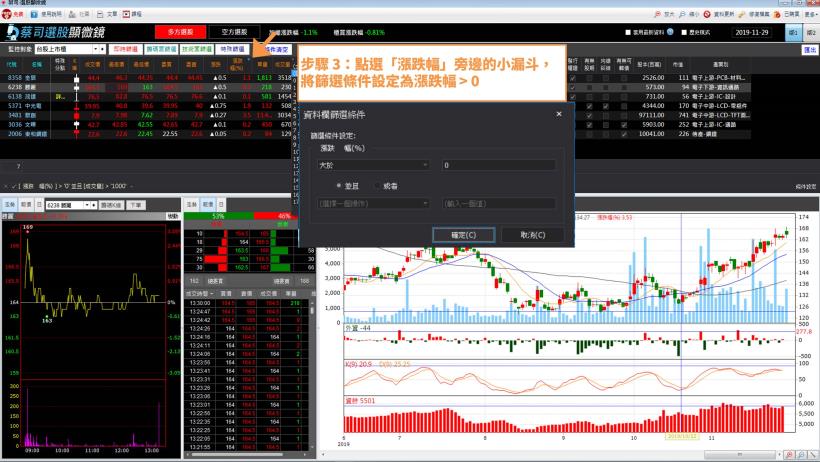Click the microscope logo 蔡司選股顯微鏡

(x=55, y=32)
